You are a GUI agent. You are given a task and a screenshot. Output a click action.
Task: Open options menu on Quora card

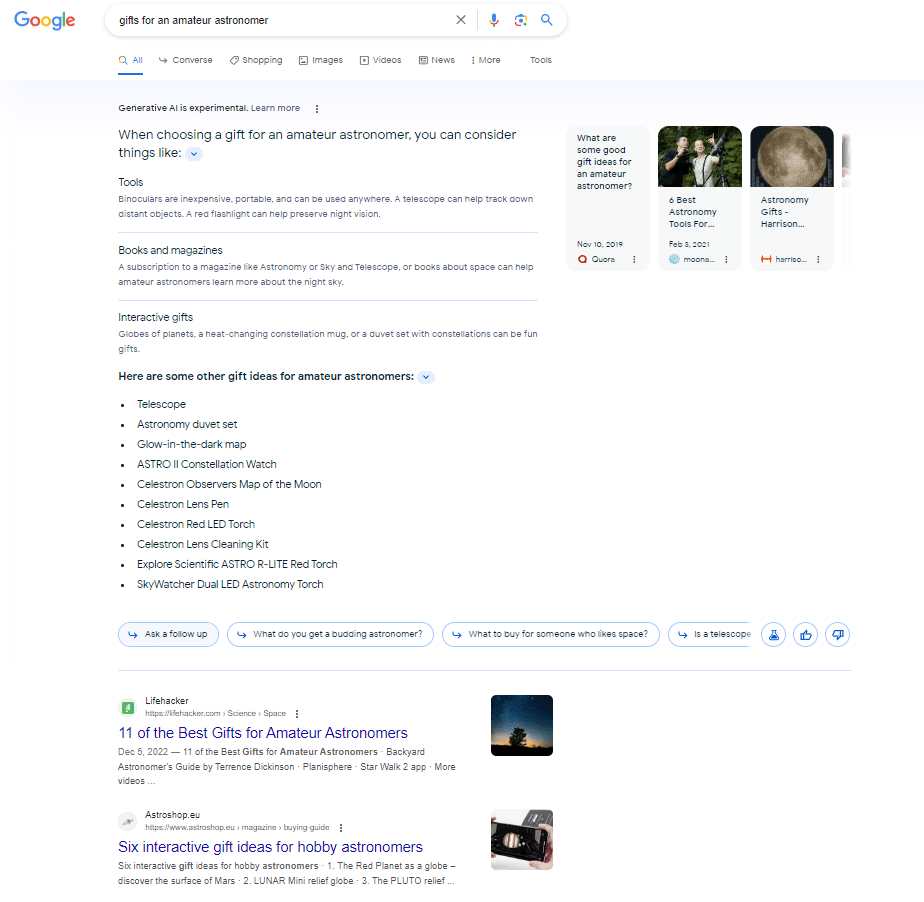coord(634,259)
